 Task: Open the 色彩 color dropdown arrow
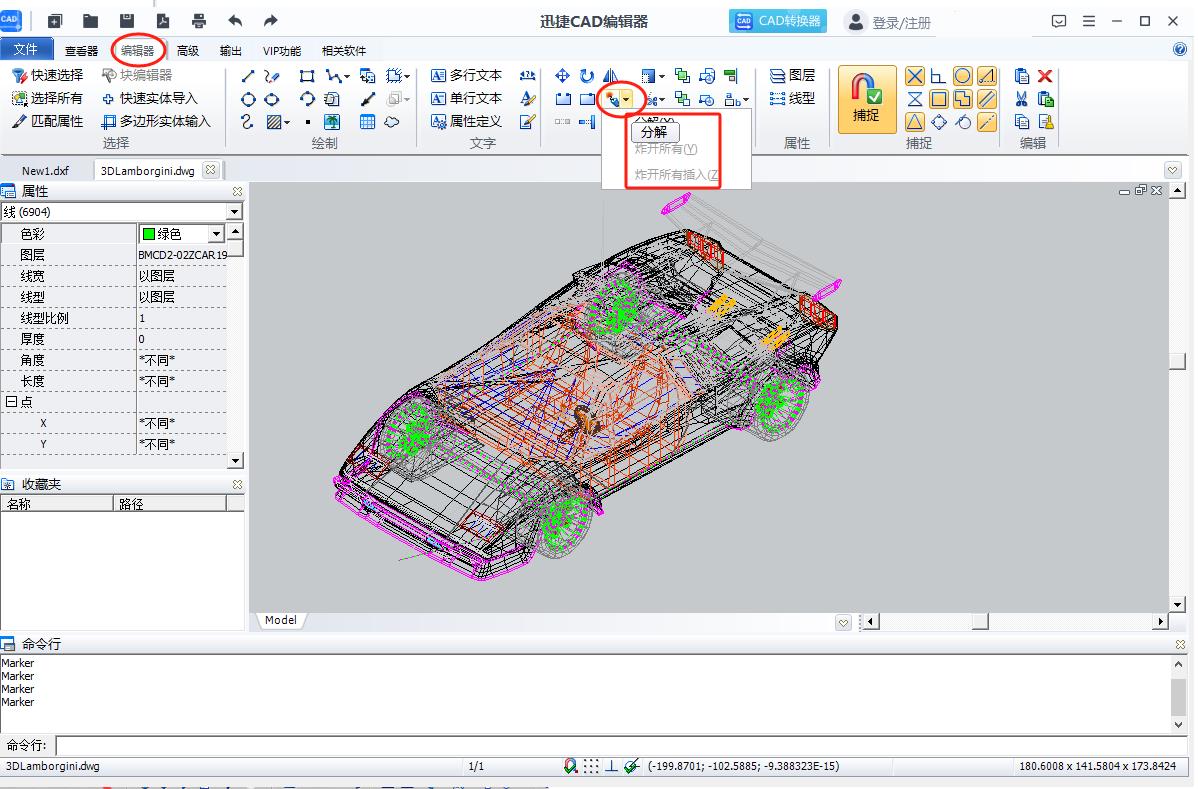pyautogui.click(x=216, y=234)
